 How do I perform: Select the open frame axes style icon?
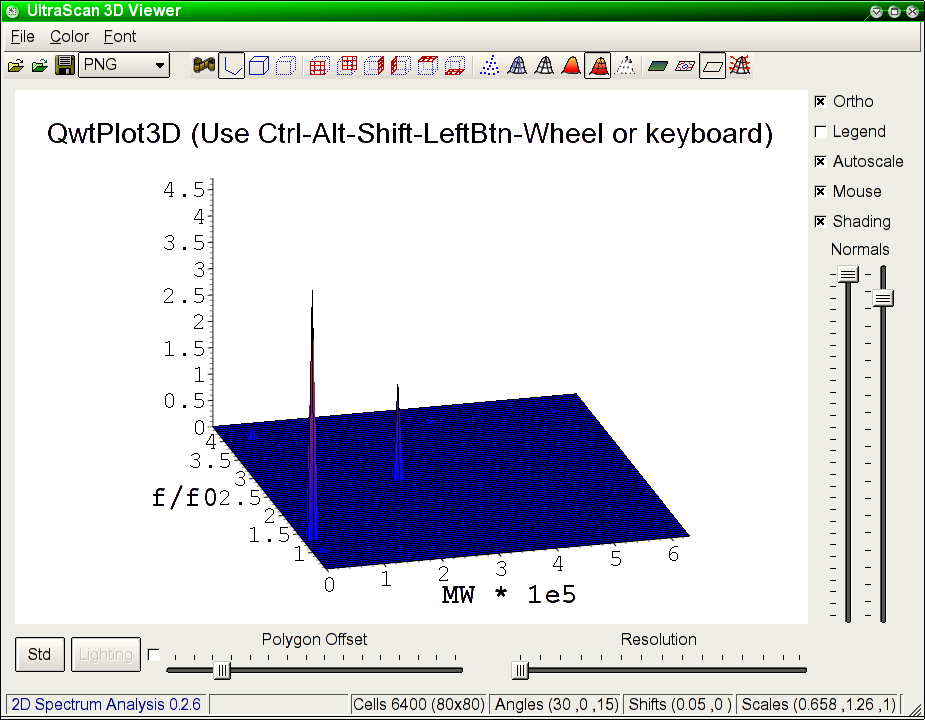point(232,66)
